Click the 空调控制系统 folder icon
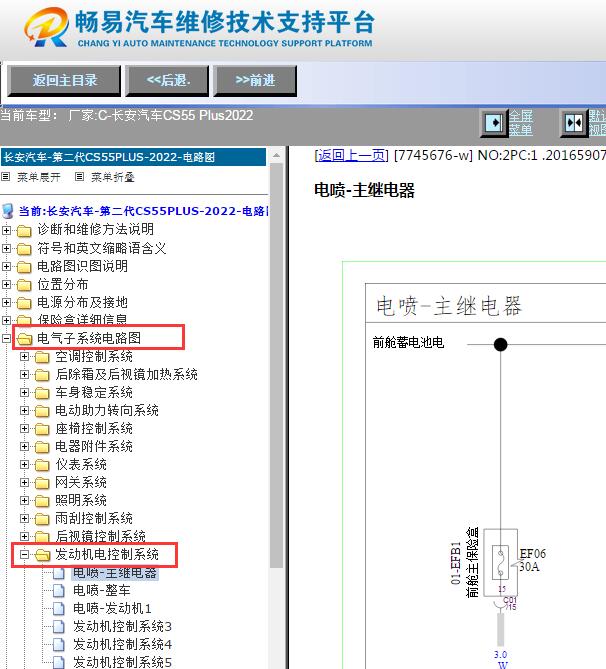 pos(42,357)
